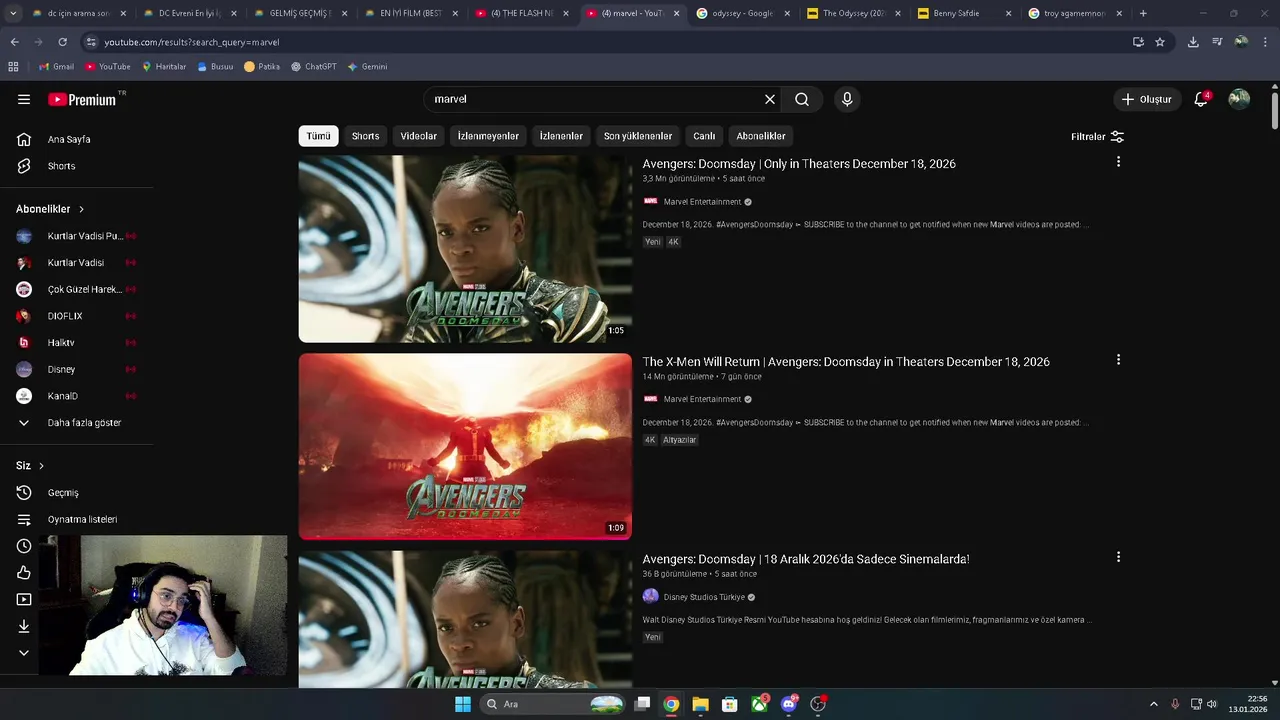The image size is (1280, 720).
Task: Open the Gemini bookmark
Action: (367, 66)
